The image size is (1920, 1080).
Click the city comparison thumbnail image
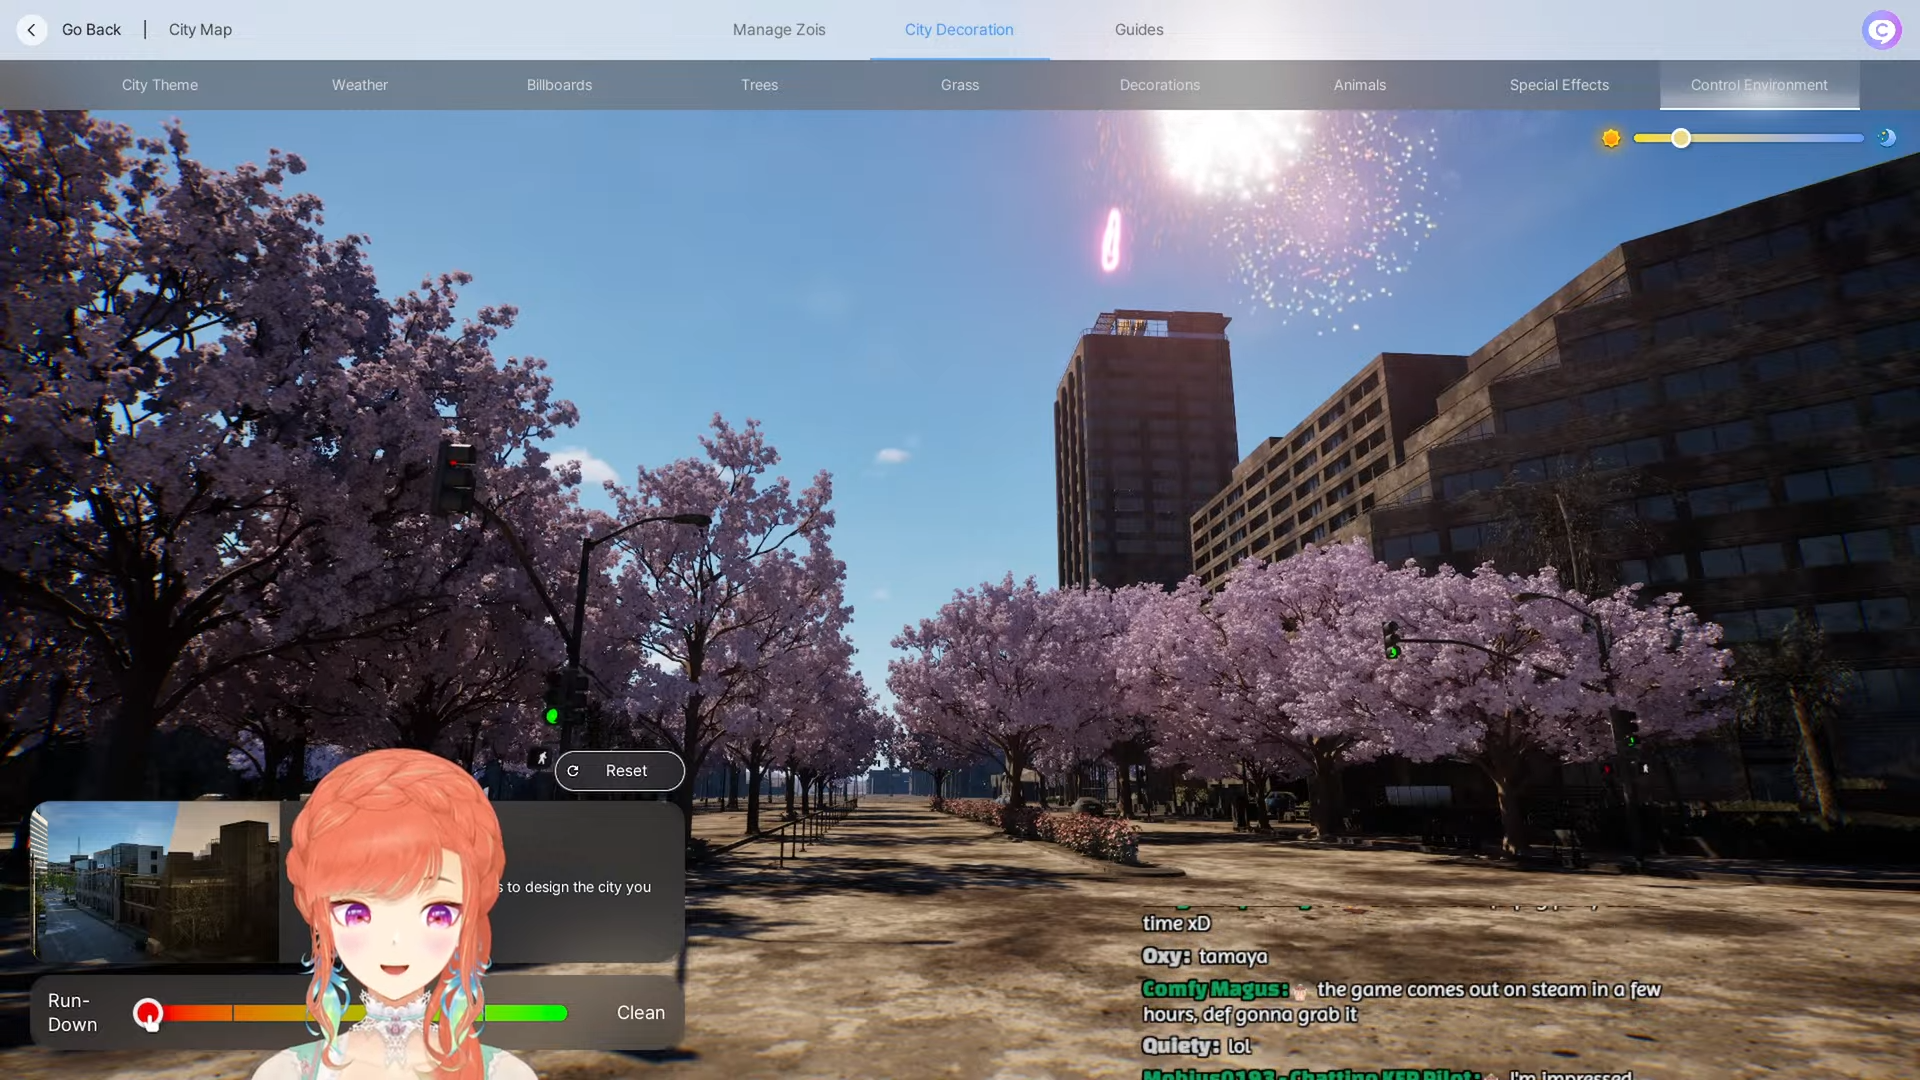pos(156,882)
